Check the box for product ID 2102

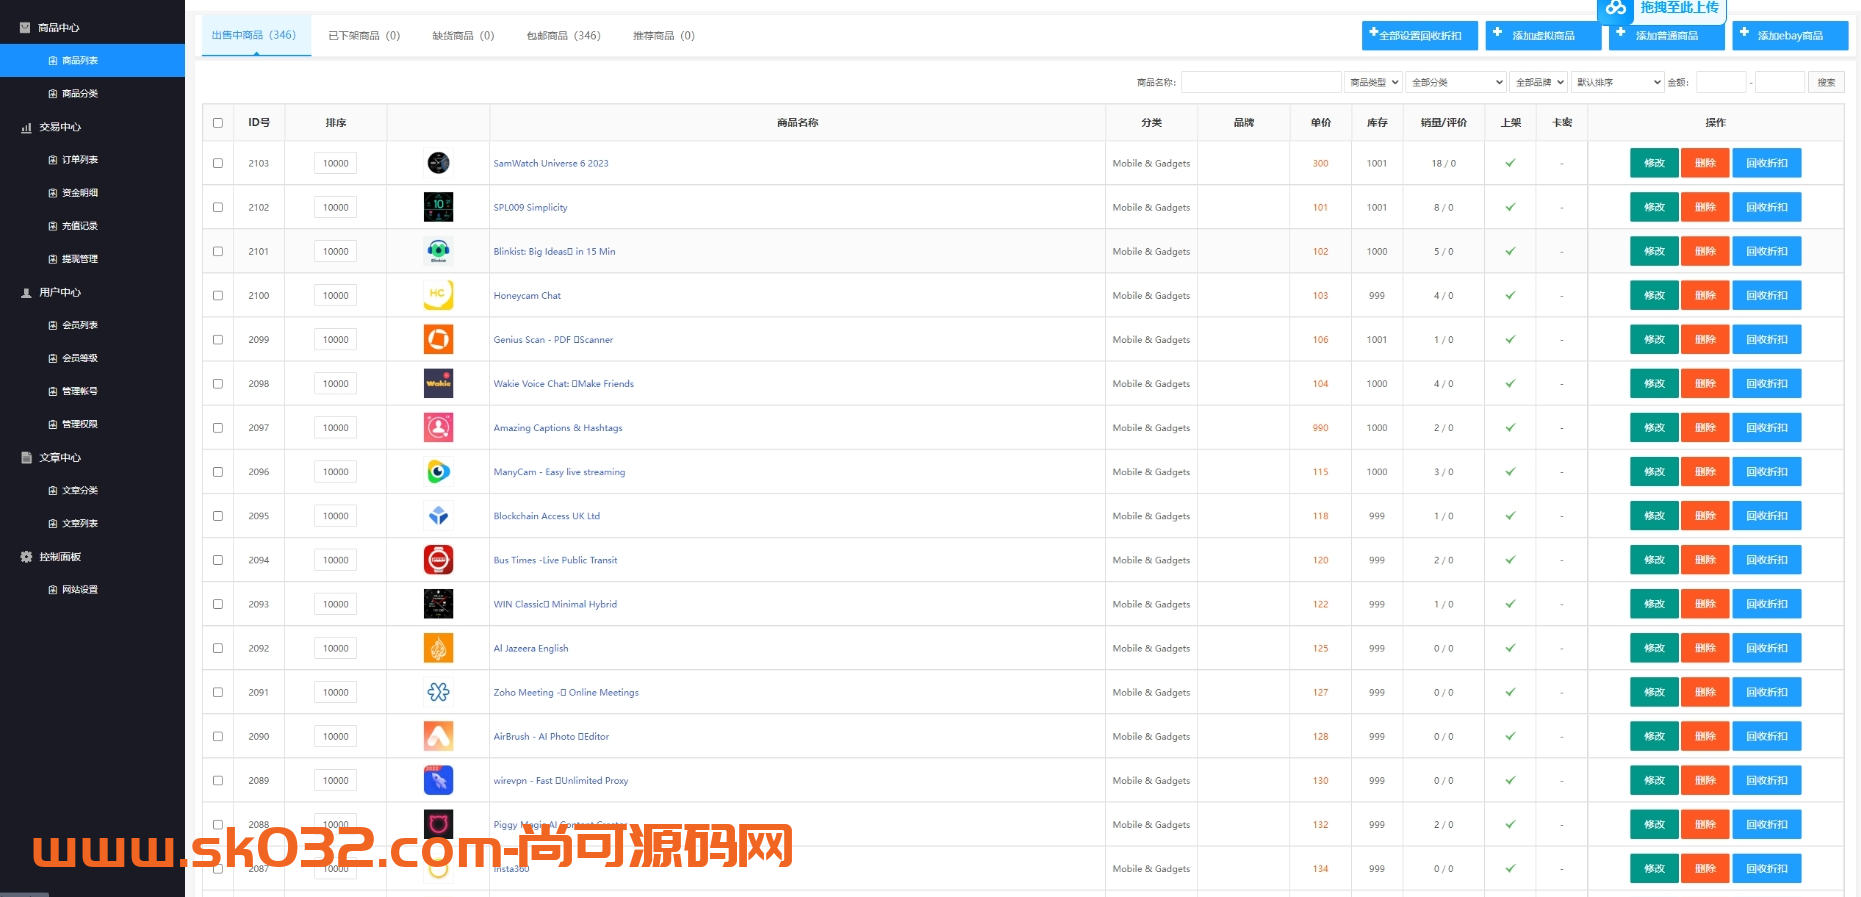(218, 207)
